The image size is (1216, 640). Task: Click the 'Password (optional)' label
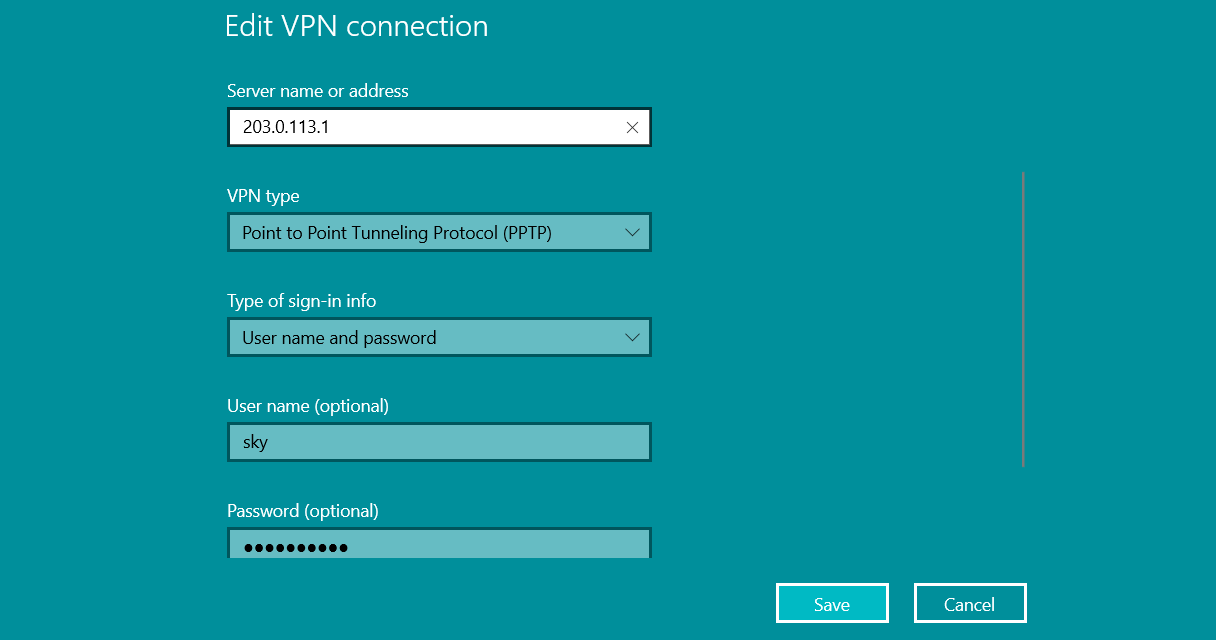(303, 511)
